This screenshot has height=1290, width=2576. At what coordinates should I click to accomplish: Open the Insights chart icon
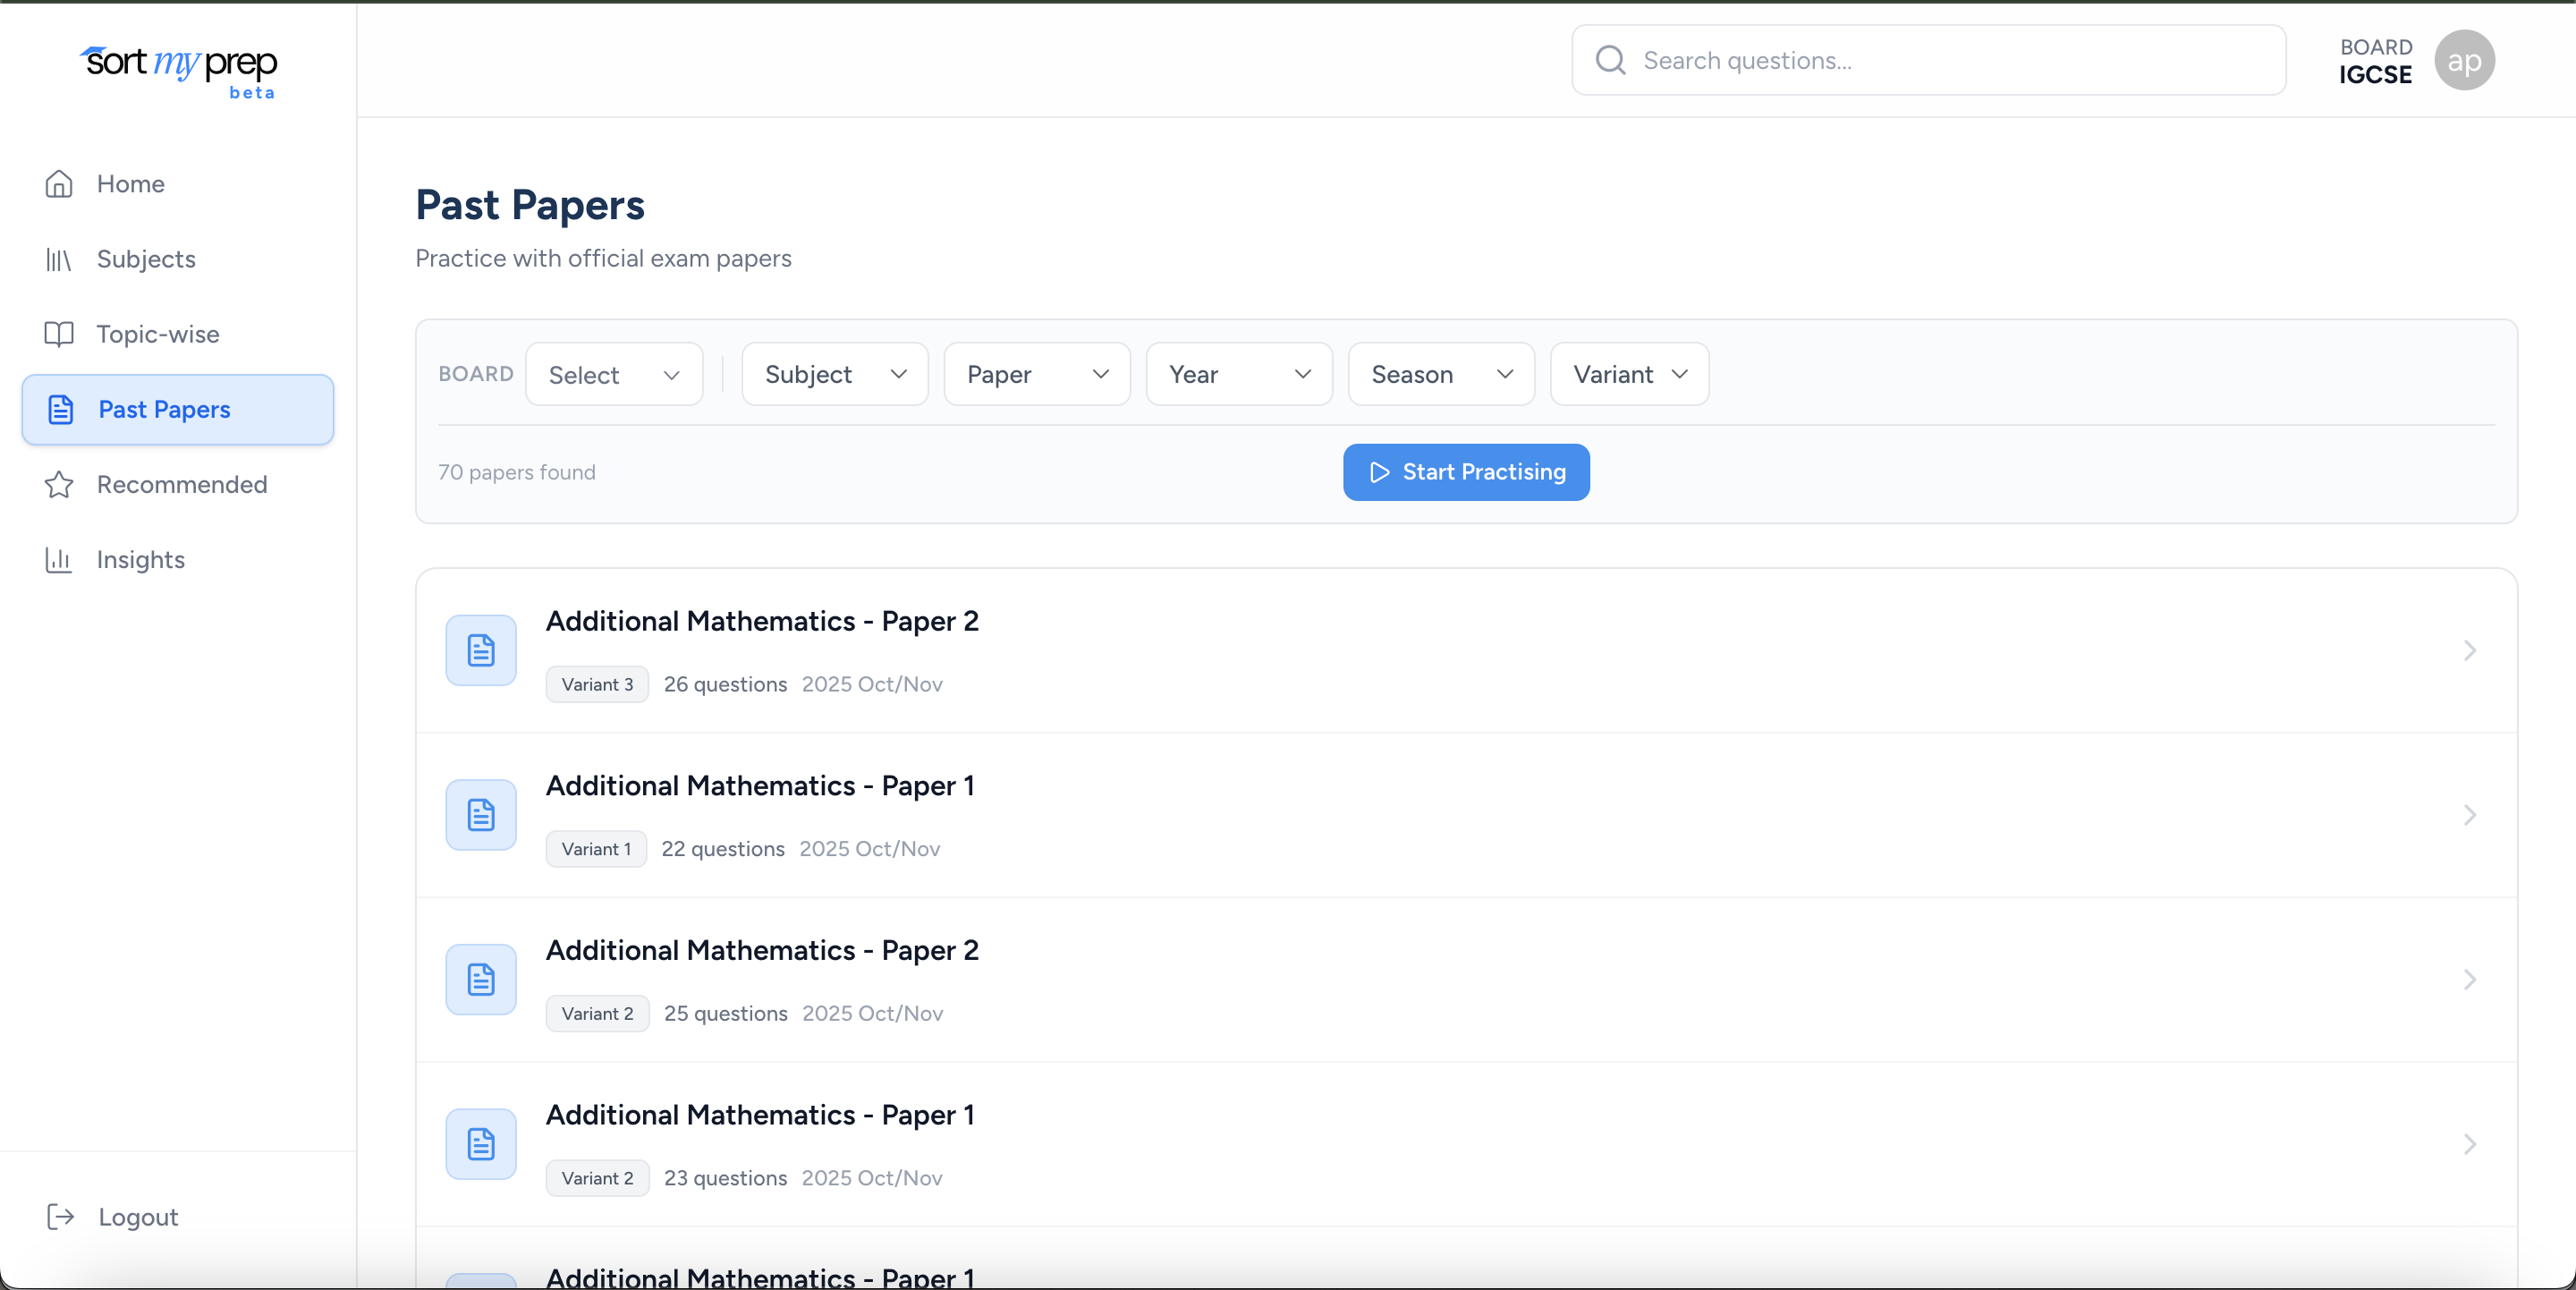click(59, 559)
